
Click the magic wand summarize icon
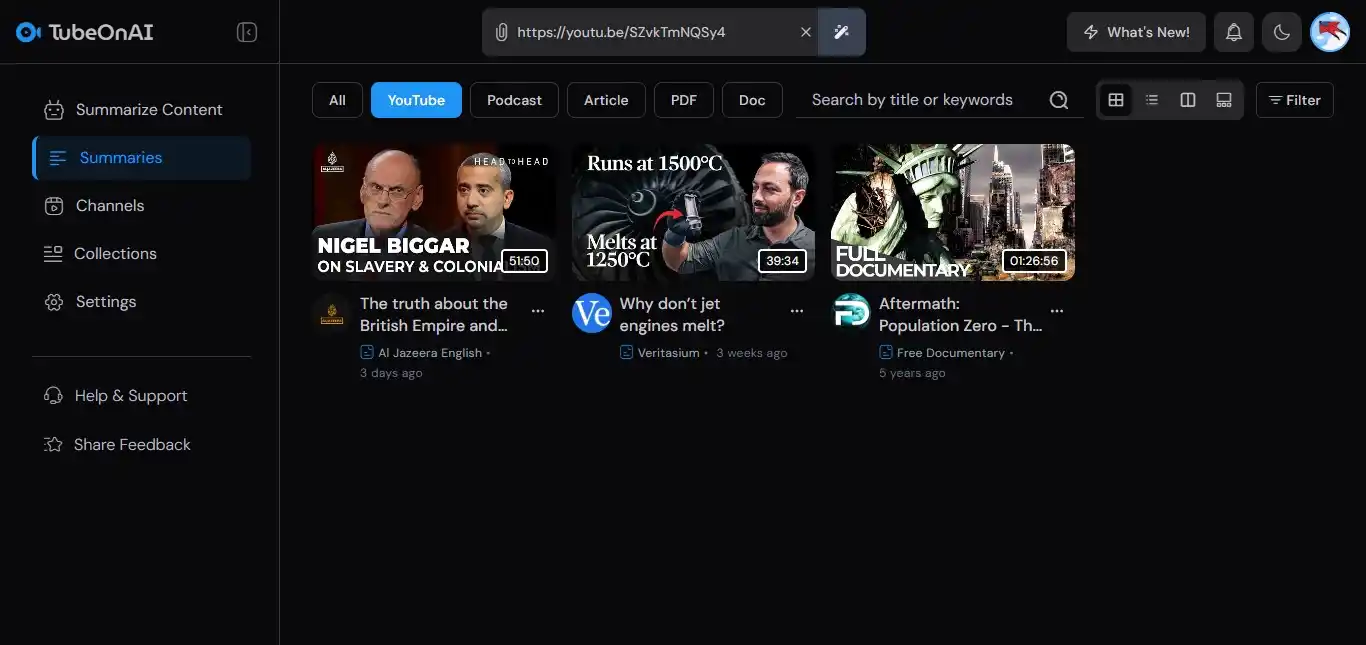pos(841,32)
